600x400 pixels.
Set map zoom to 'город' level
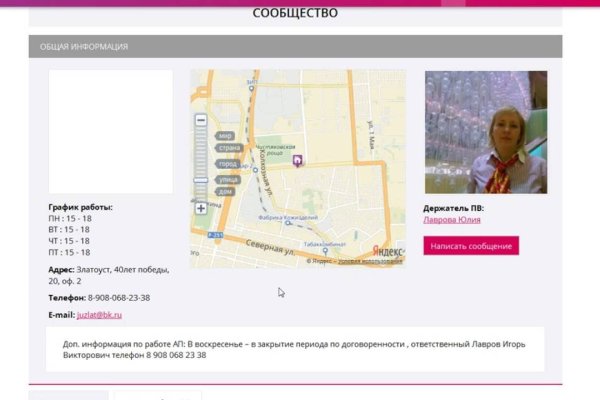pos(227,163)
